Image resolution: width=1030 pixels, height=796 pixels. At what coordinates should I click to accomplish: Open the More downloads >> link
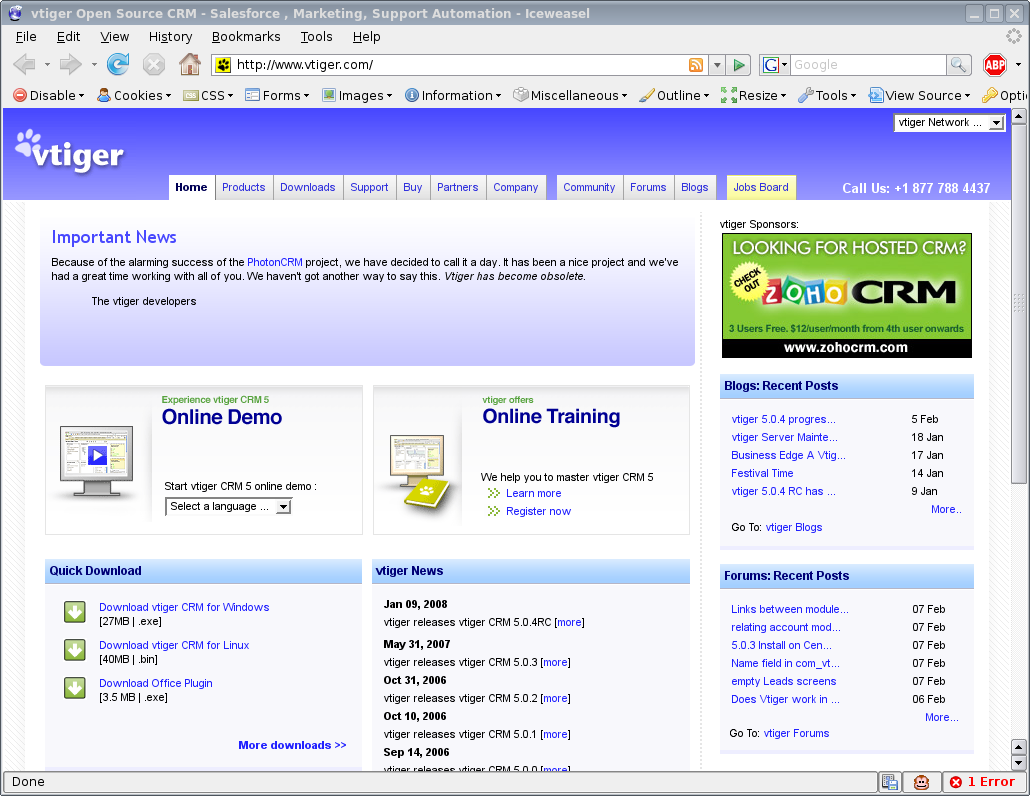[x=292, y=745]
